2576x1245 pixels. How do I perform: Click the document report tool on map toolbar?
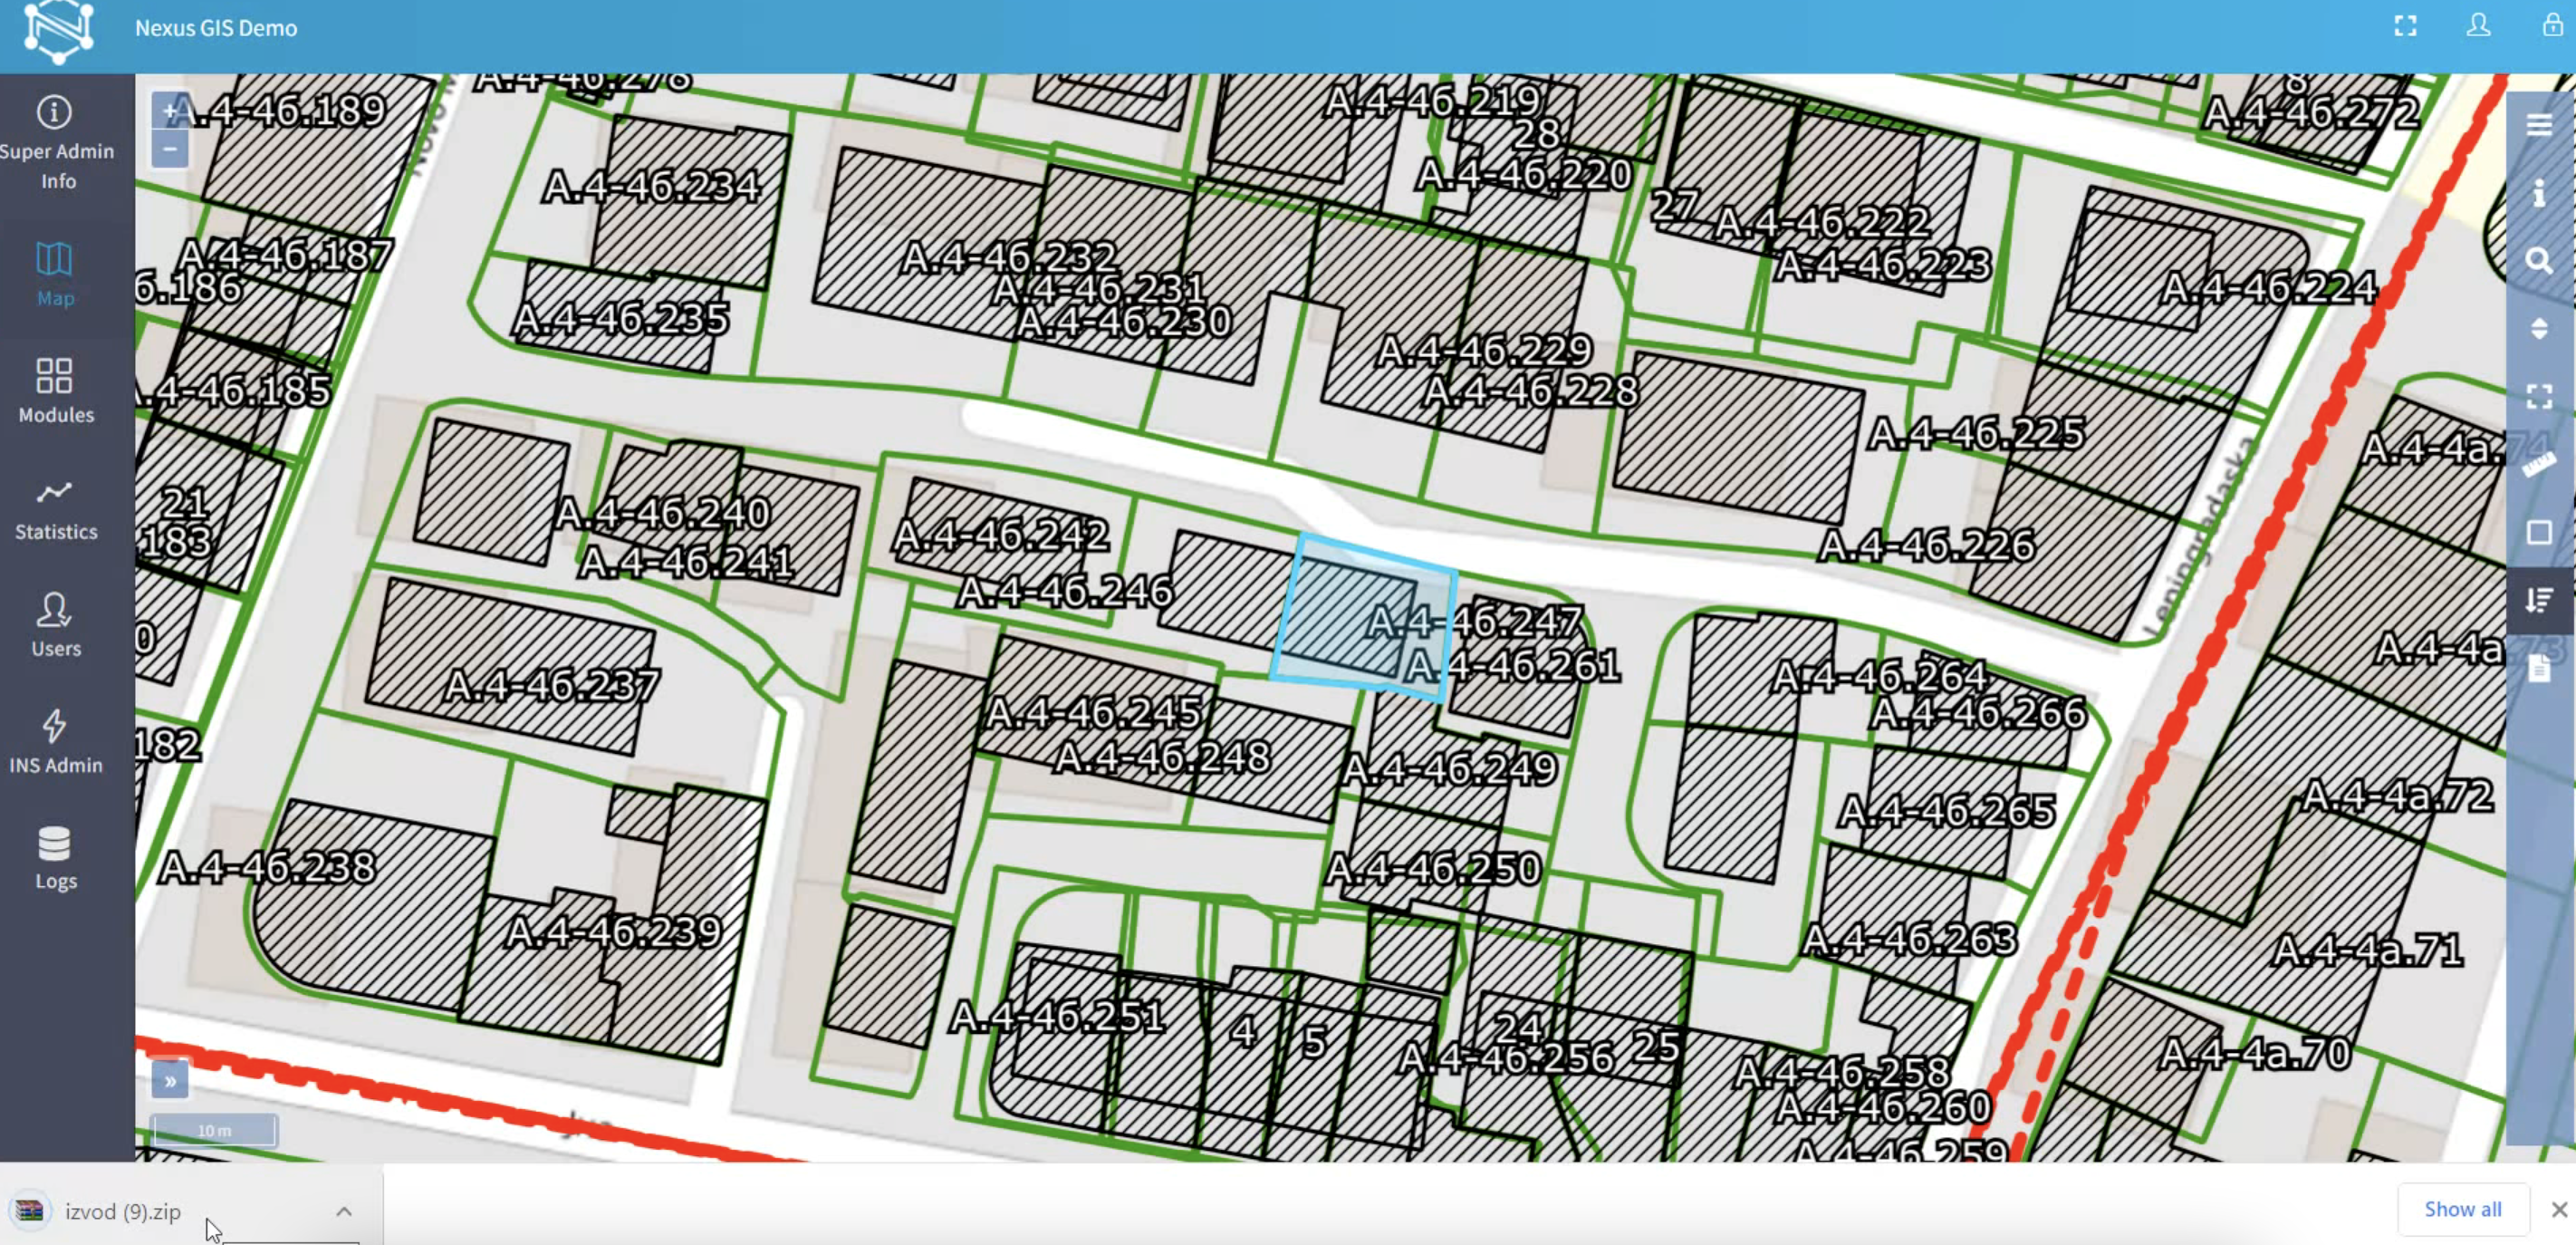(x=2539, y=668)
